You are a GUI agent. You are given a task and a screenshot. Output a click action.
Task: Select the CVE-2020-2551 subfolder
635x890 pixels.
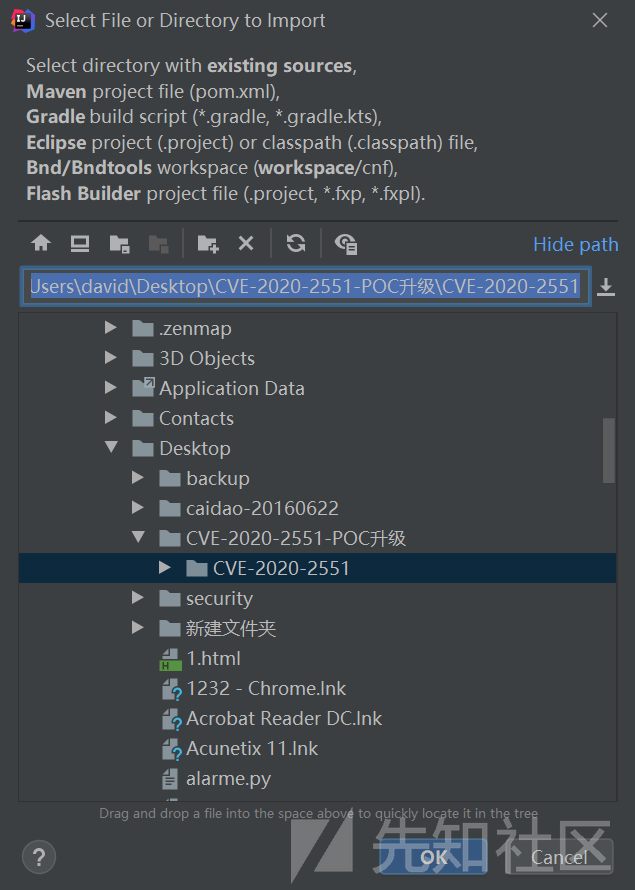[281, 568]
